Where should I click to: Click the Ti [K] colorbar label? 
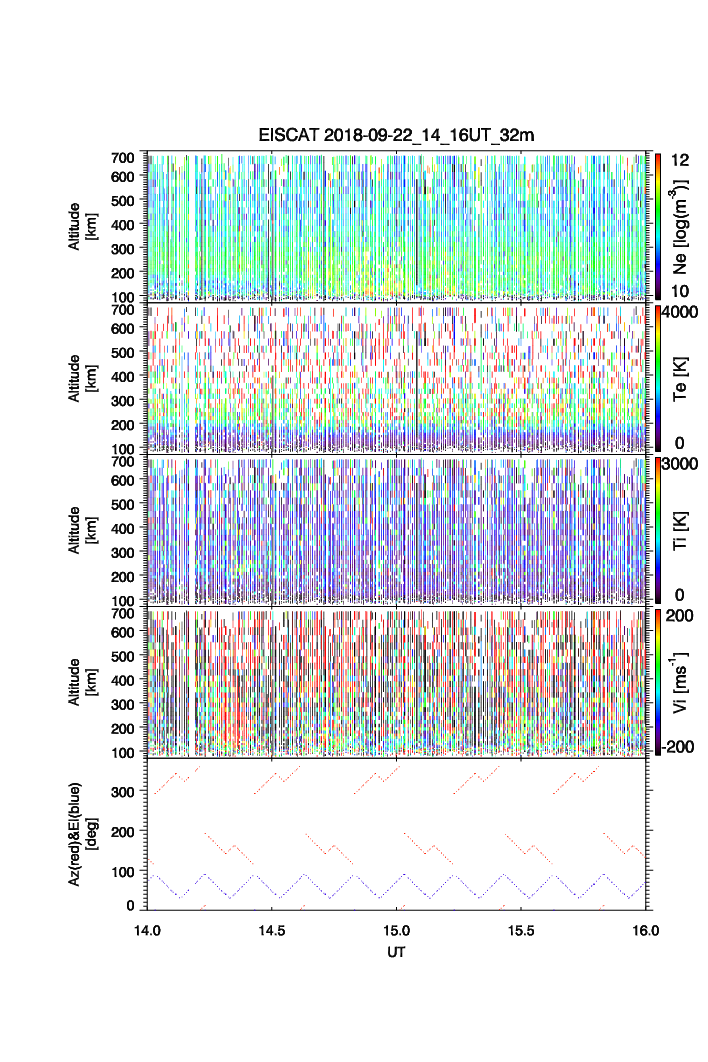(683, 530)
